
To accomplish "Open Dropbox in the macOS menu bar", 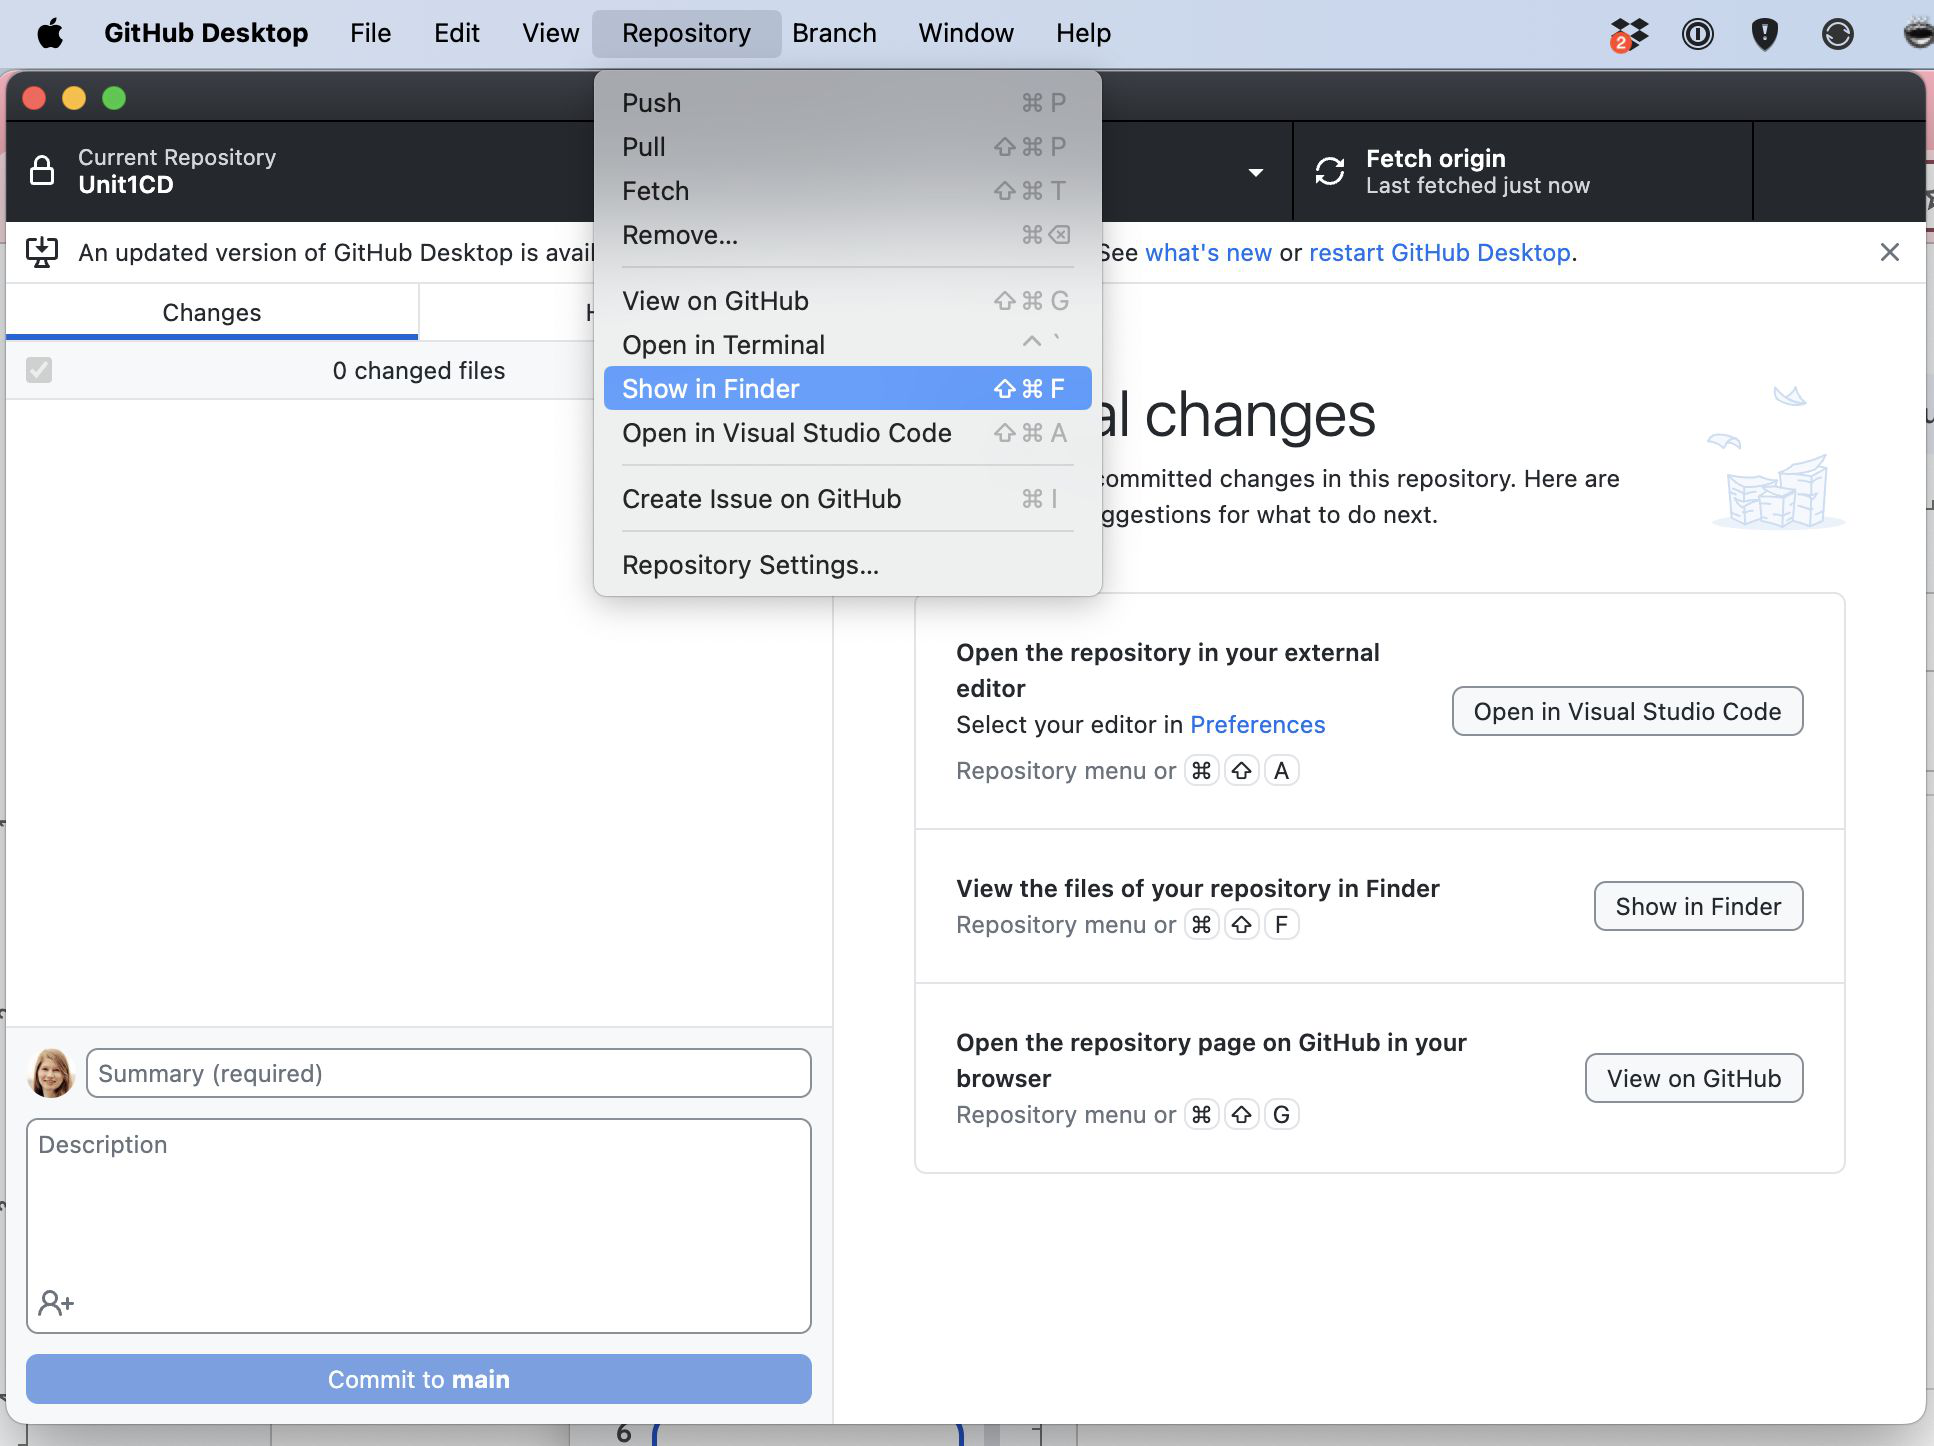I will 1628,34.
